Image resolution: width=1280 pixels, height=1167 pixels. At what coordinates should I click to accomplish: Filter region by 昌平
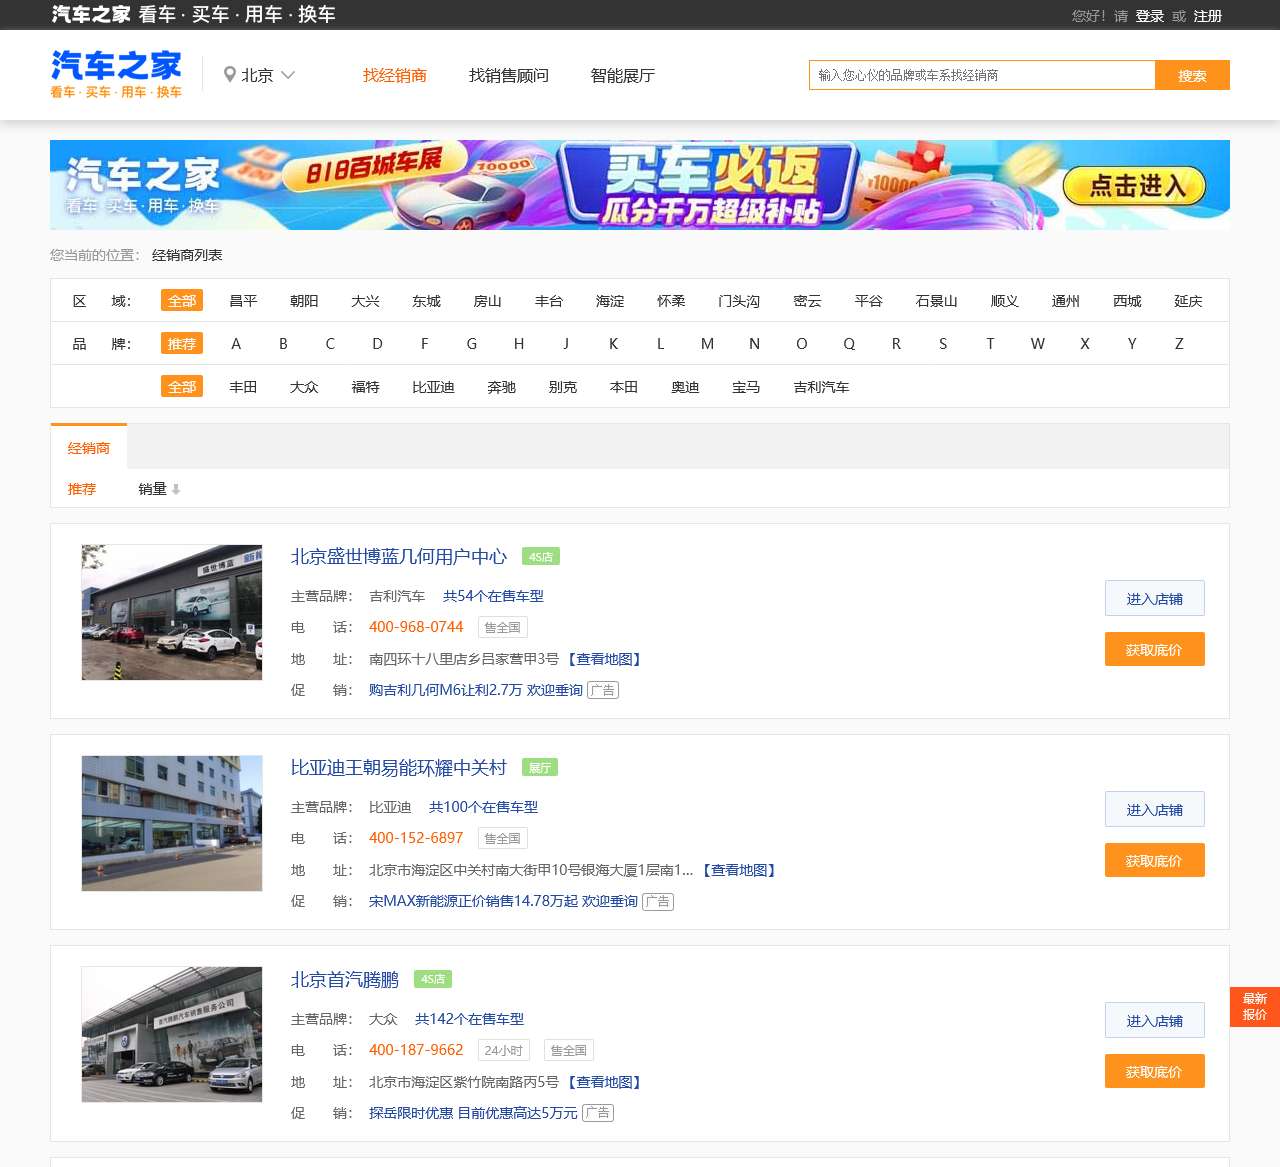pyautogui.click(x=243, y=301)
